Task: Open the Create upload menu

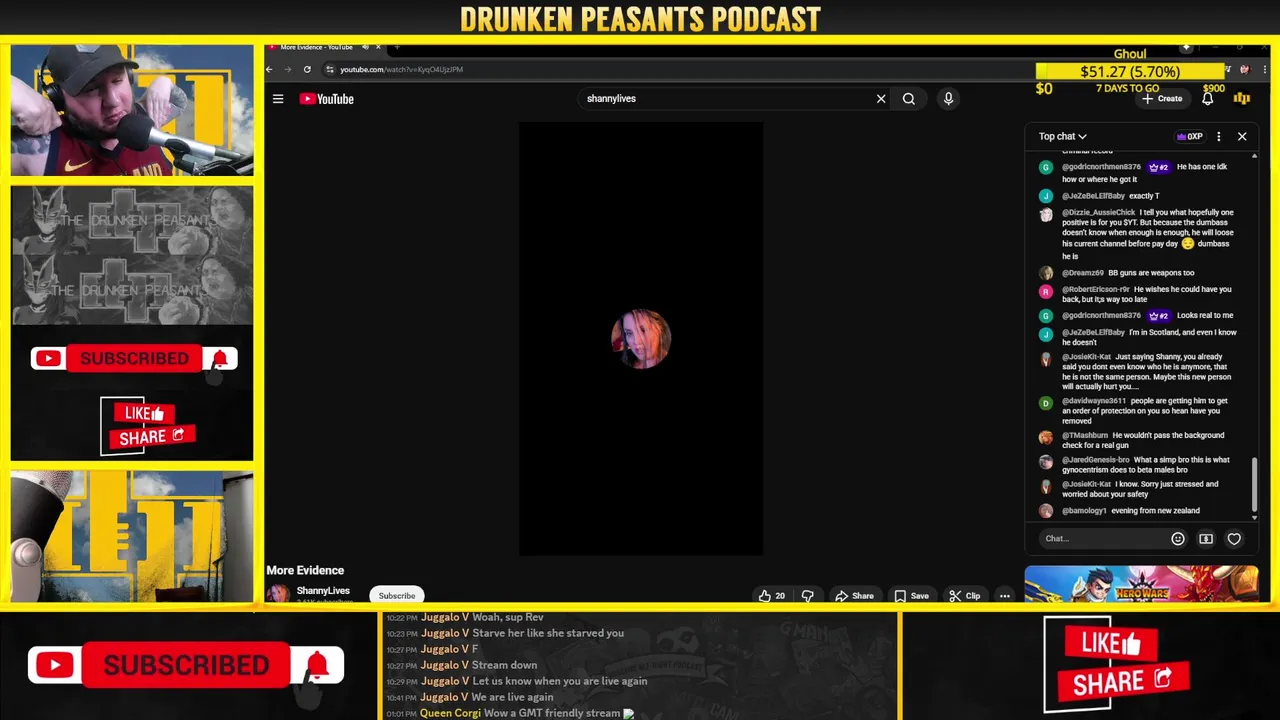Action: click(x=1162, y=99)
